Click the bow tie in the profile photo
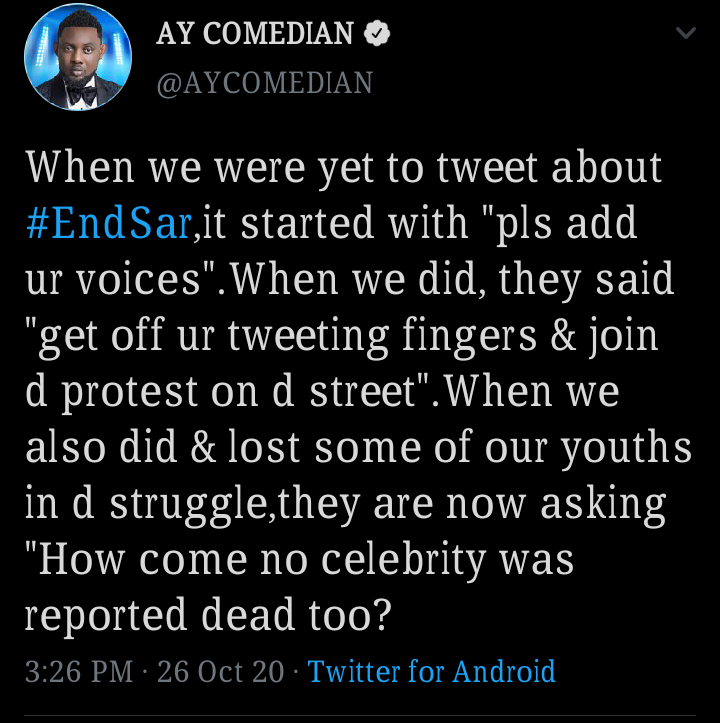Screen dimensions: 720x723 point(82,95)
